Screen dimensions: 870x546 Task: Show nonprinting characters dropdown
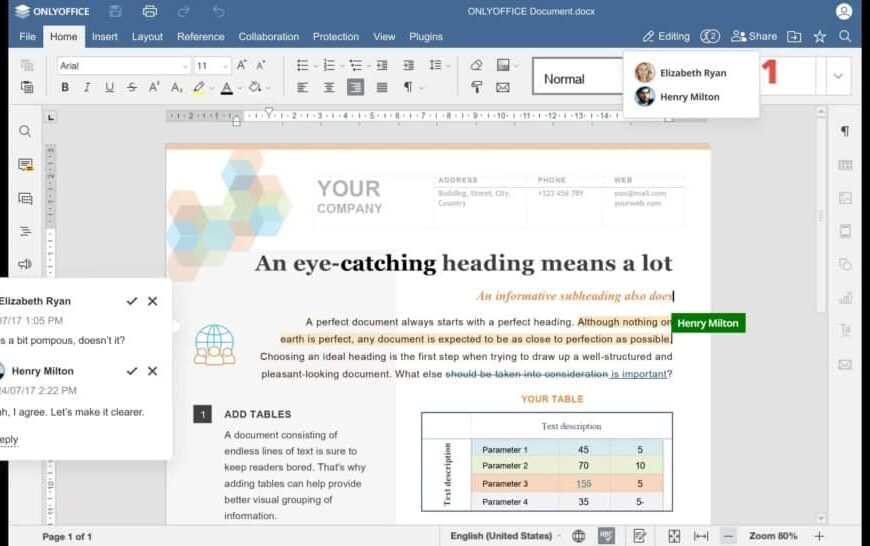[x=421, y=88]
